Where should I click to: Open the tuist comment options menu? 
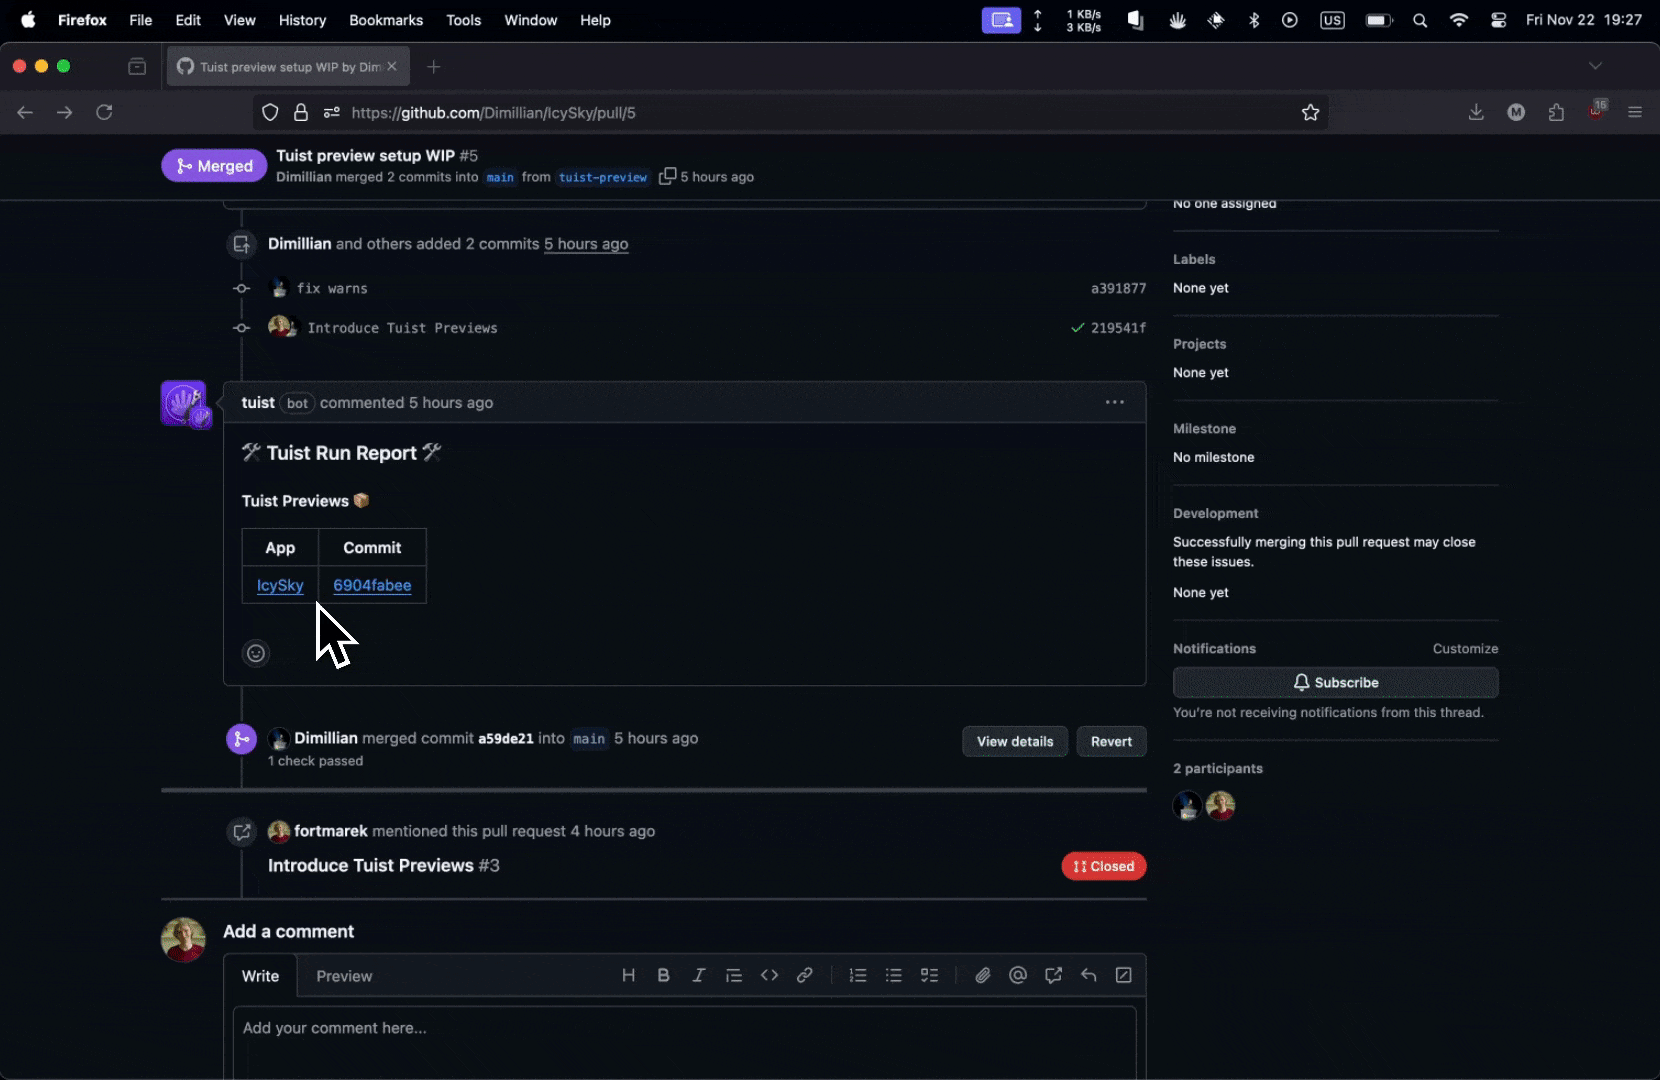(x=1114, y=402)
